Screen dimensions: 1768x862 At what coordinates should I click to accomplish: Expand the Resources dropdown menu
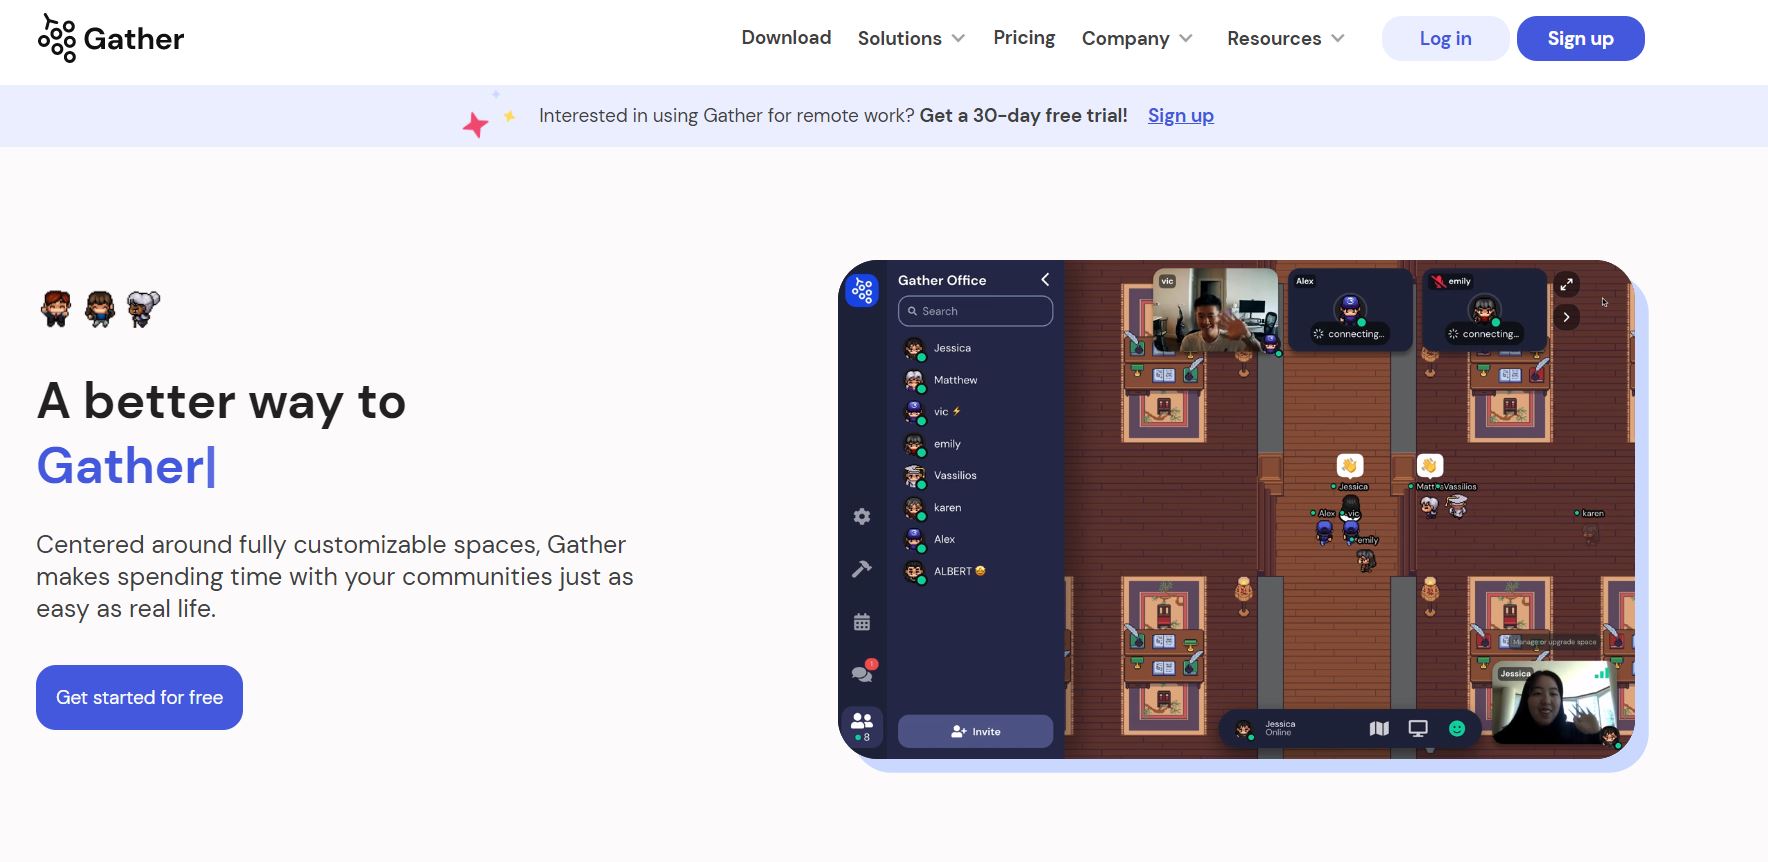[1286, 38]
